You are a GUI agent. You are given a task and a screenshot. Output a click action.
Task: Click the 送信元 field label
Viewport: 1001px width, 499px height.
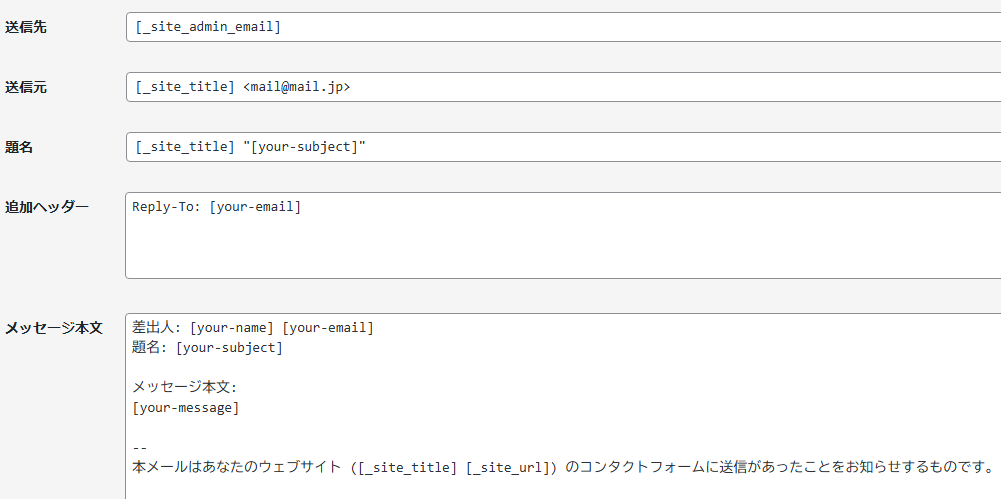26,87
